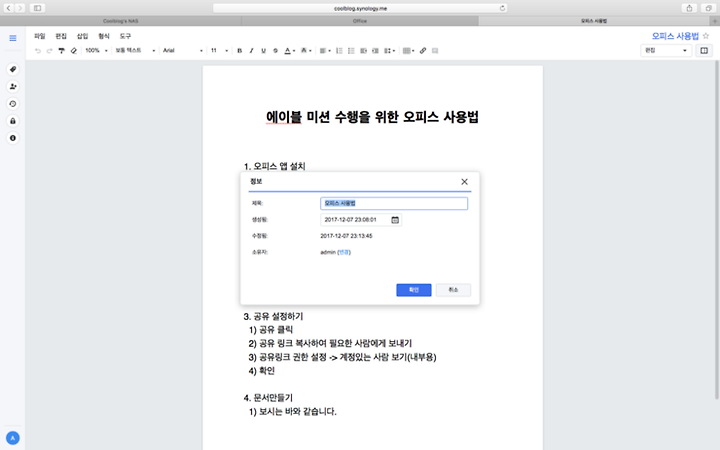Image resolution: width=720 pixels, height=450 pixels.
Task: Click the document heading text
Action: 372,117
